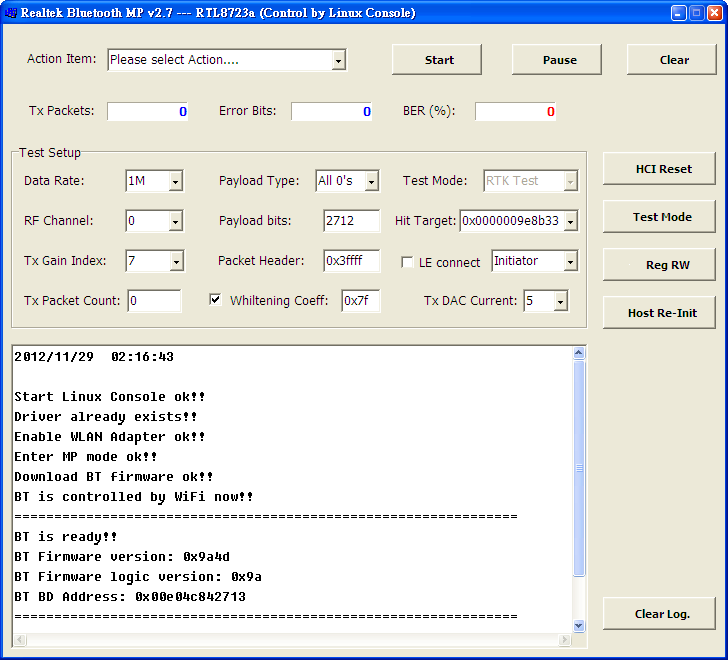The image size is (728, 660).
Task: Click the log timestamp 2012/11/29 02:16:43
Action: 94,357
